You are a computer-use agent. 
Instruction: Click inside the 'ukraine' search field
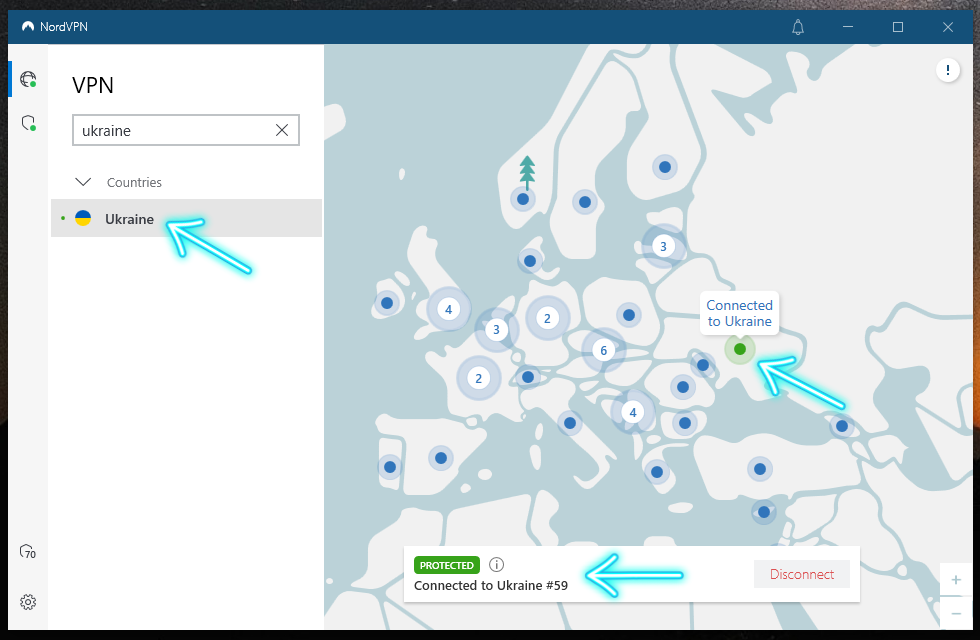(x=186, y=130)
